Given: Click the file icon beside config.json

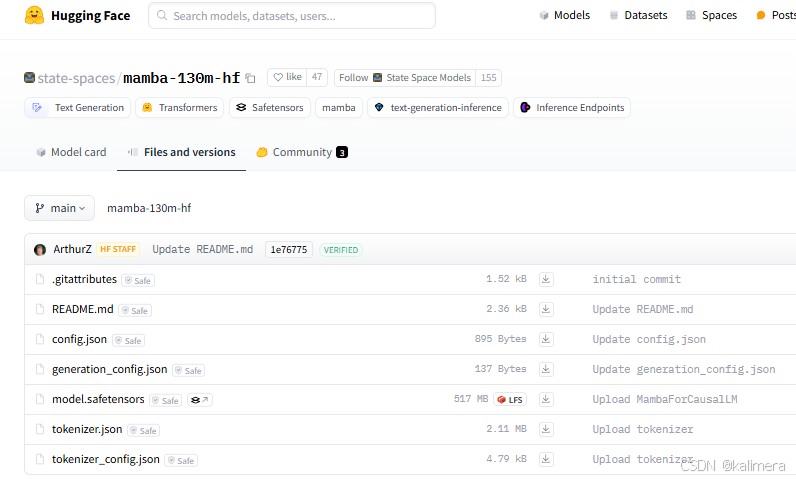Looking at the screenshot, I should click(x=40, y=339).
